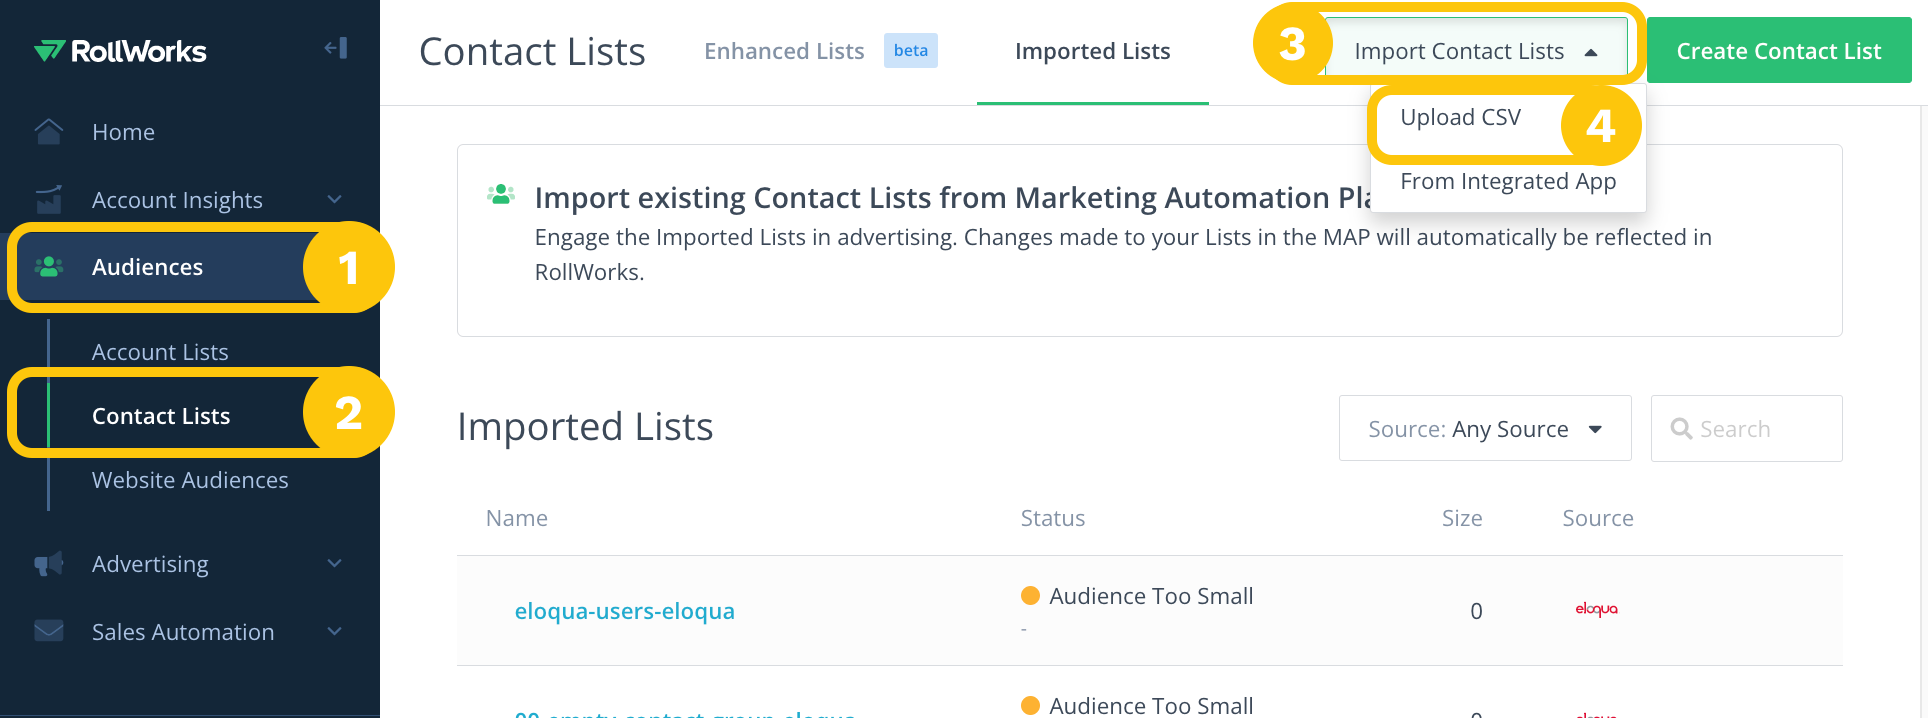This screenshot has height=718, width=1928.
Task: Click the size value 0 for eloqua-users-eloqua
Action: (1476, 611)
